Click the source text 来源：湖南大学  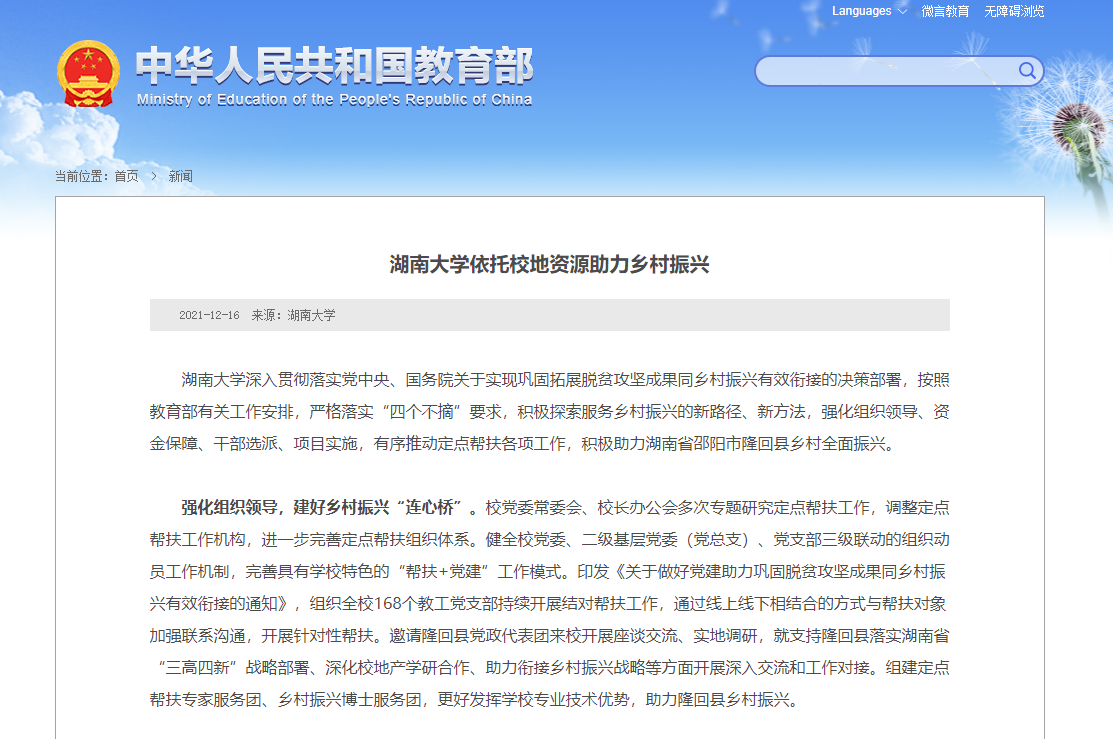click(293, 315)
